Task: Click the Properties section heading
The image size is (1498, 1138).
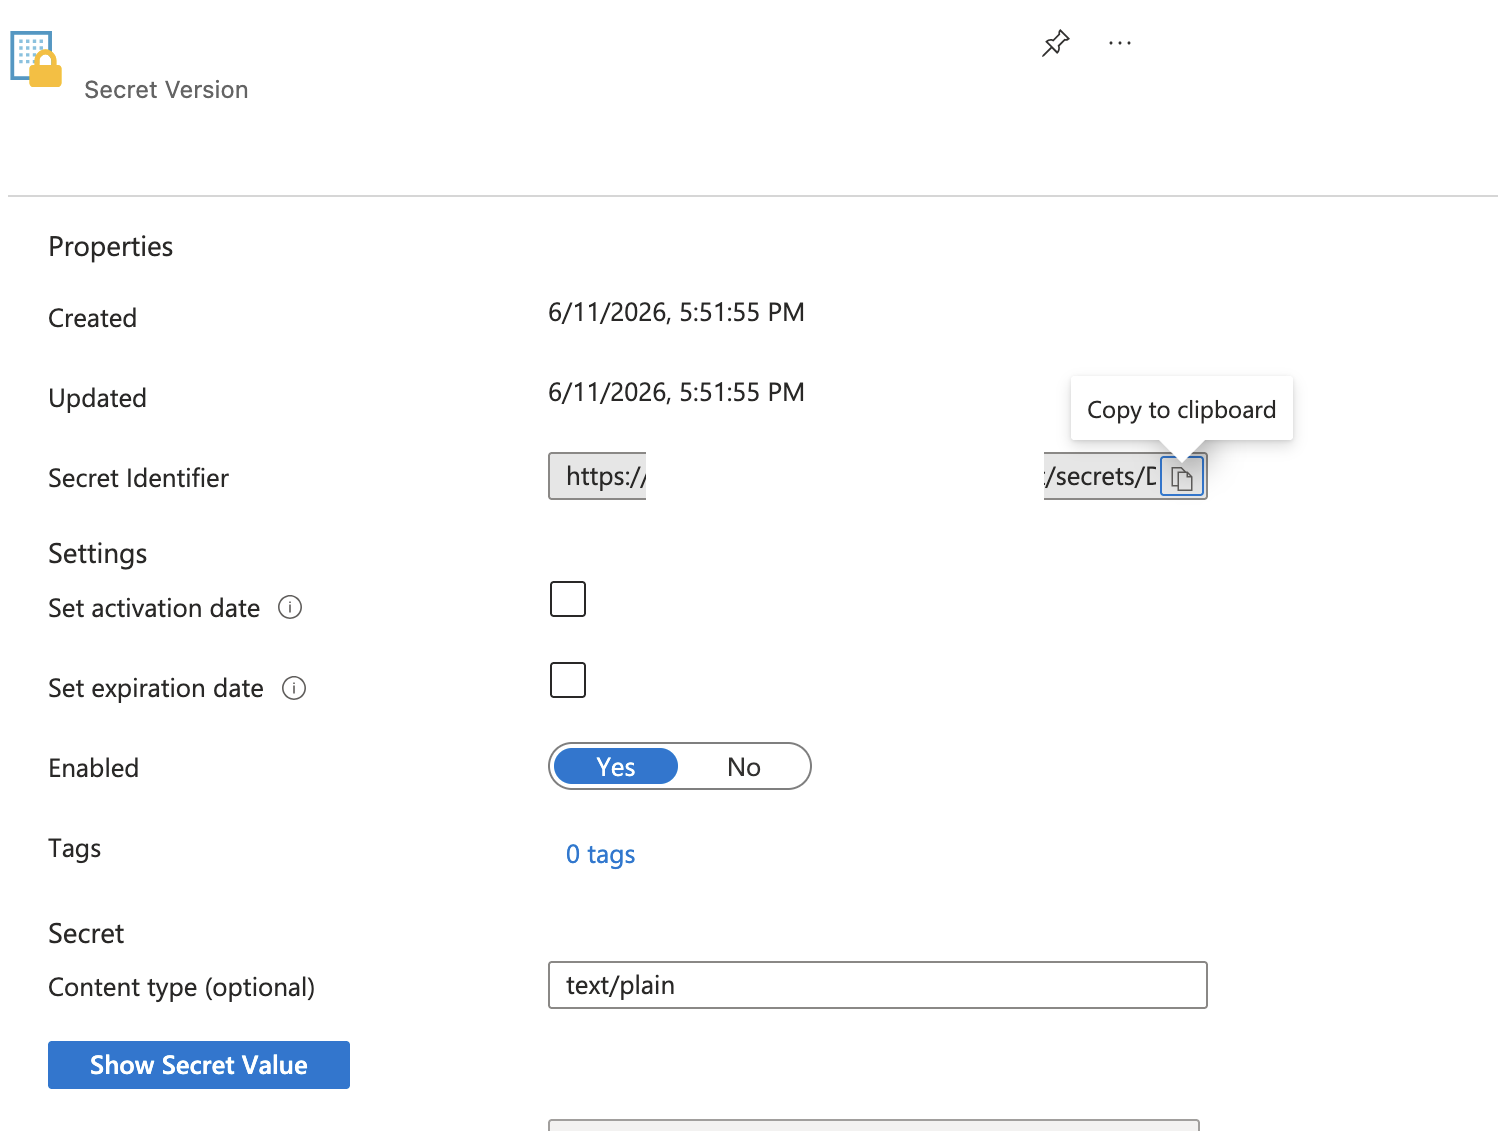Action: pos(111,247)
